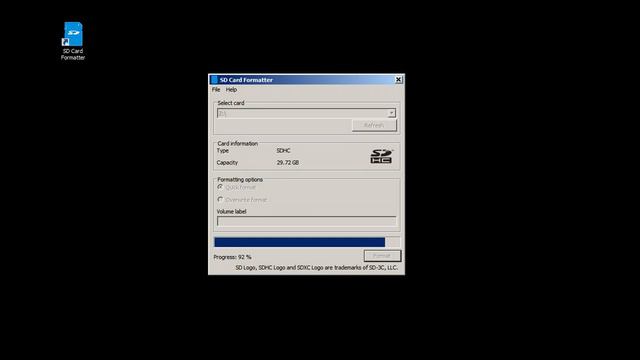Click the Progress: 92 % status text
The height and width of the screenshot is (360, 640).
(x=232, y=257)
